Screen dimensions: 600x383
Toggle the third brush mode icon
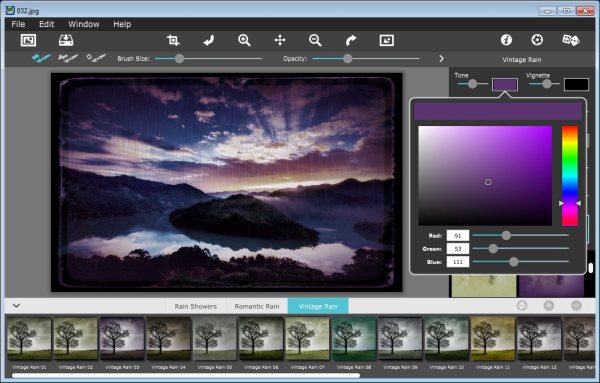click(96, 58)
